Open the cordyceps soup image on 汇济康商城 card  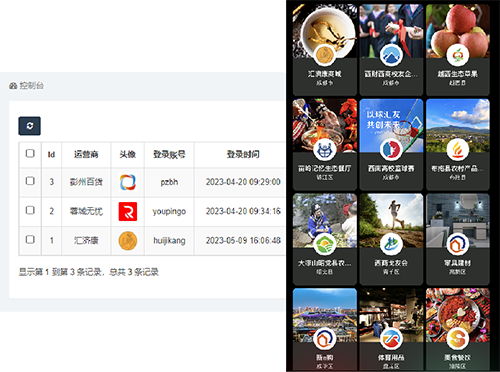click(x=325, y=31)
